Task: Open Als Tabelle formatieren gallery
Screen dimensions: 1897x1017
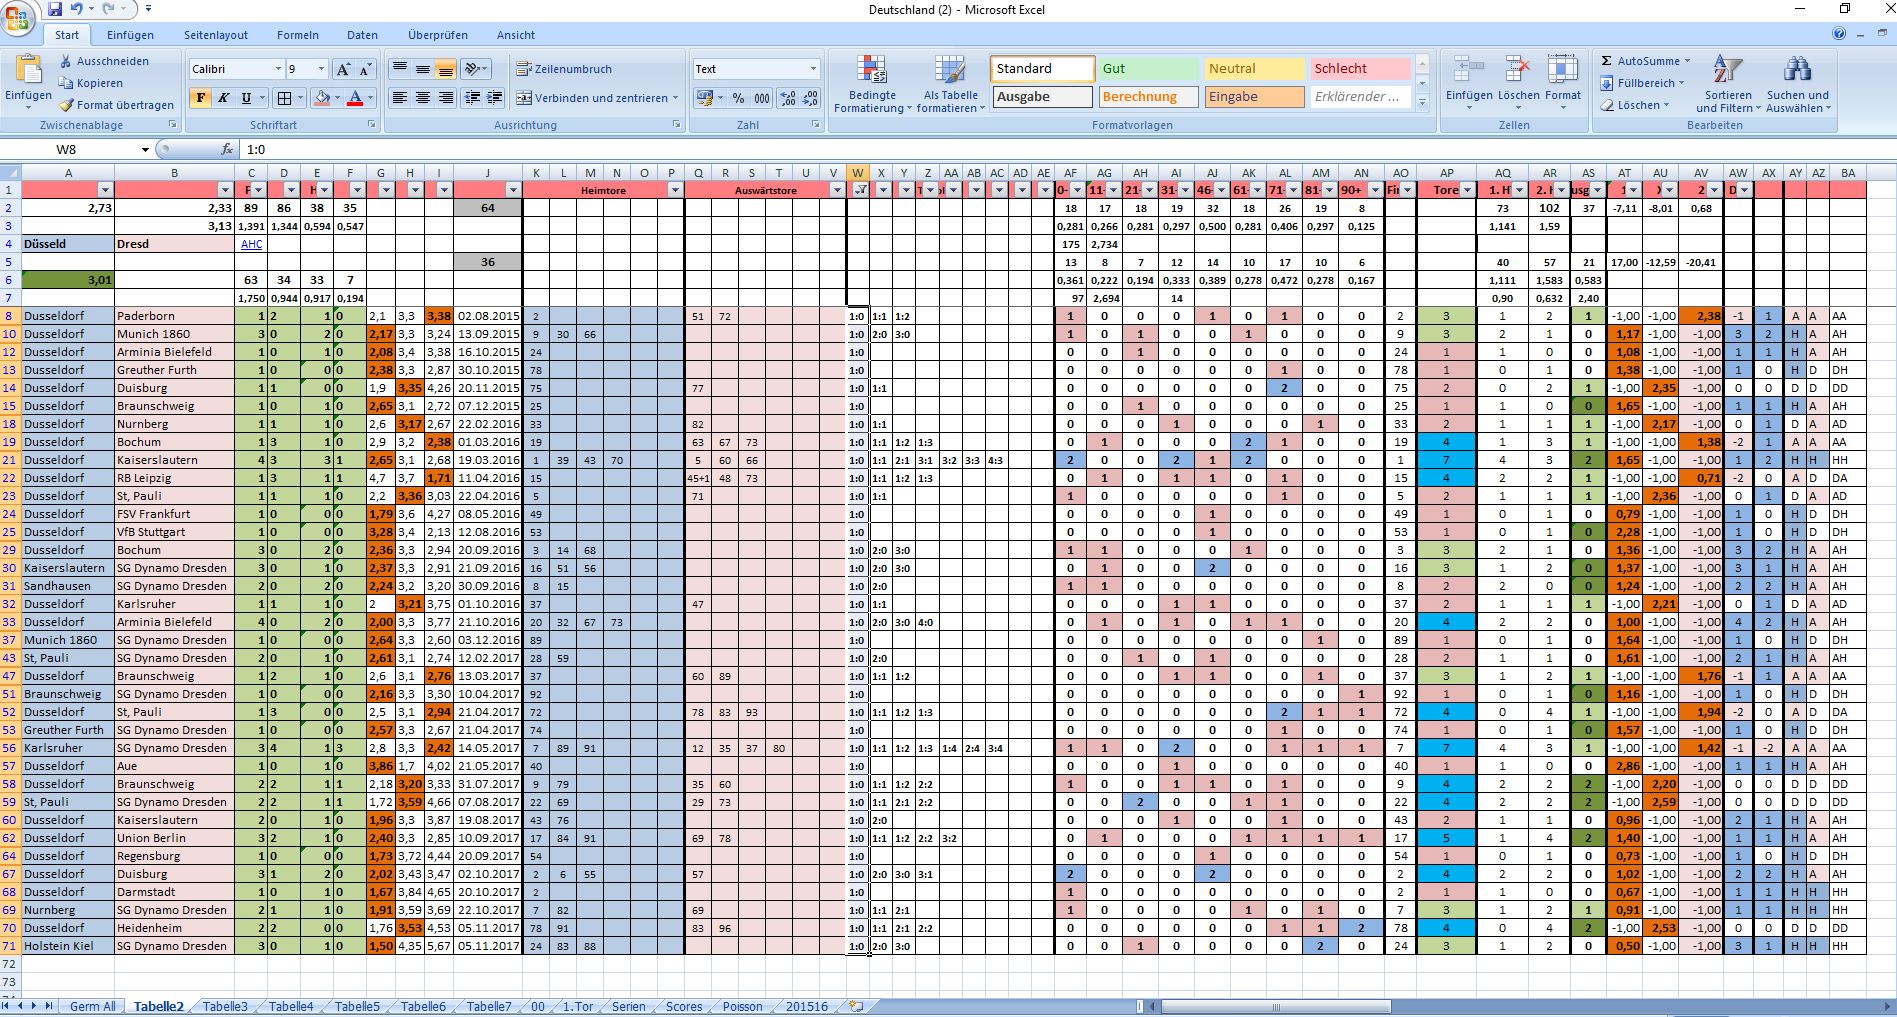Action: (951, 85)
